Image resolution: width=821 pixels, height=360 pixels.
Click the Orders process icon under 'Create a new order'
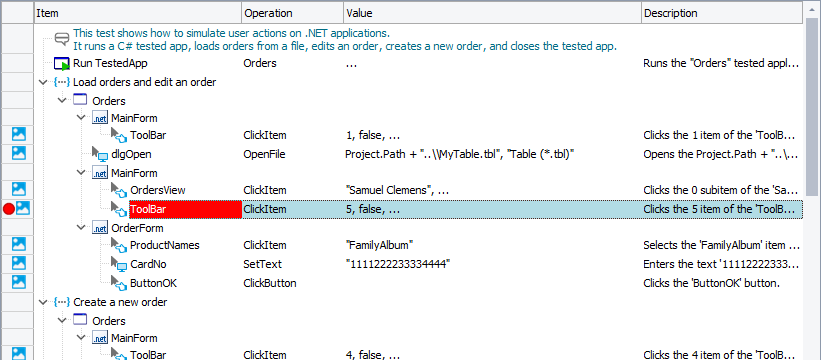coord(80,320)
